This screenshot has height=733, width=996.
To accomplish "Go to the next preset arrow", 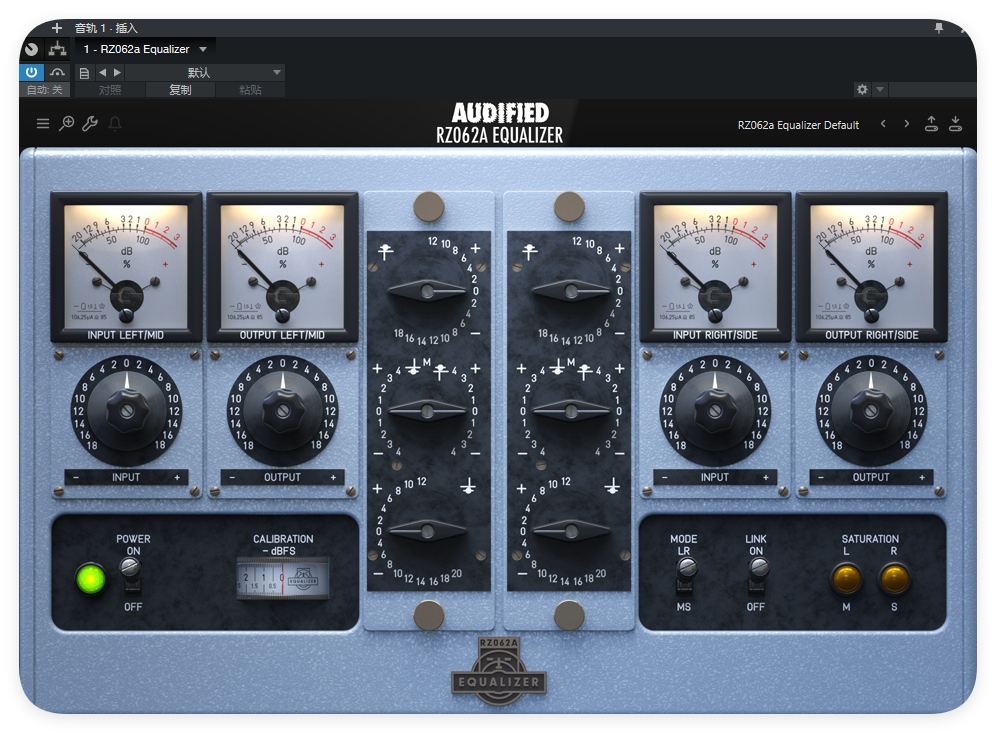I will (906, 124).
